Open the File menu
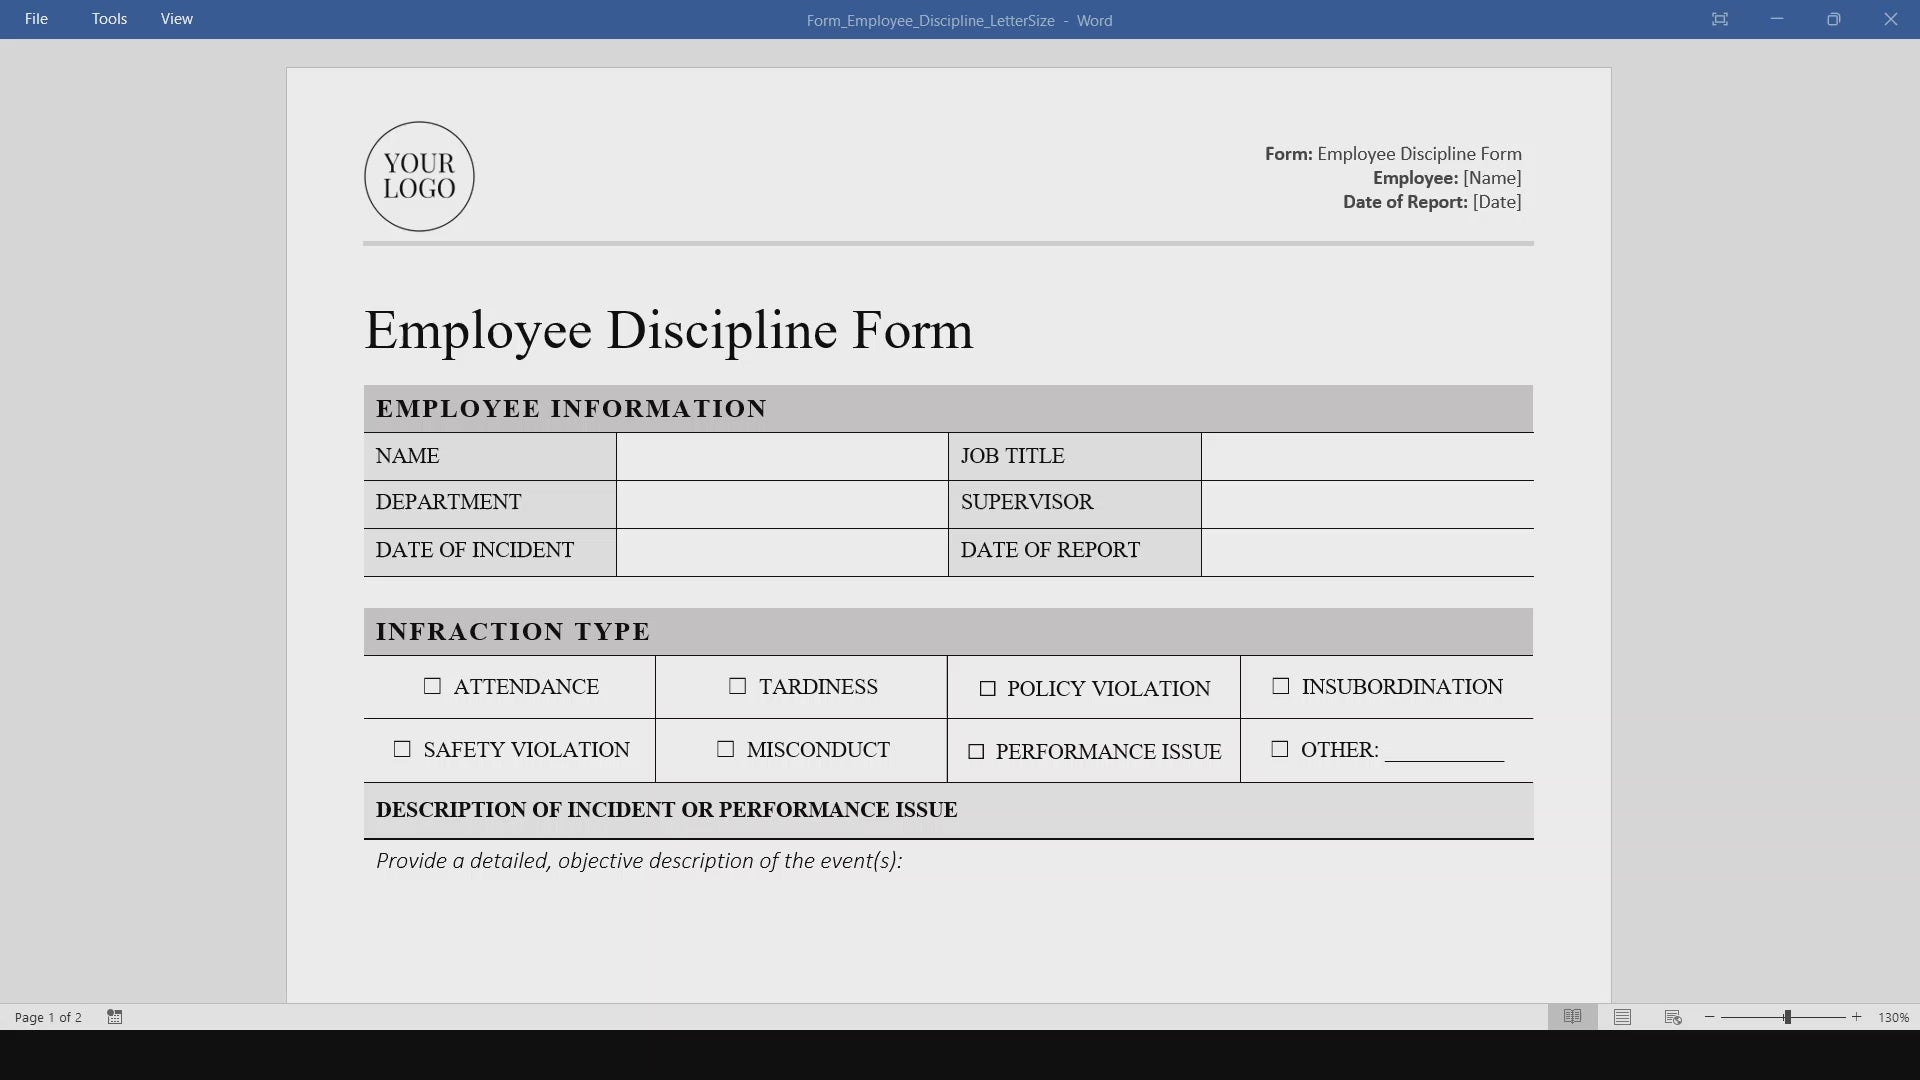 pos(36,19)
